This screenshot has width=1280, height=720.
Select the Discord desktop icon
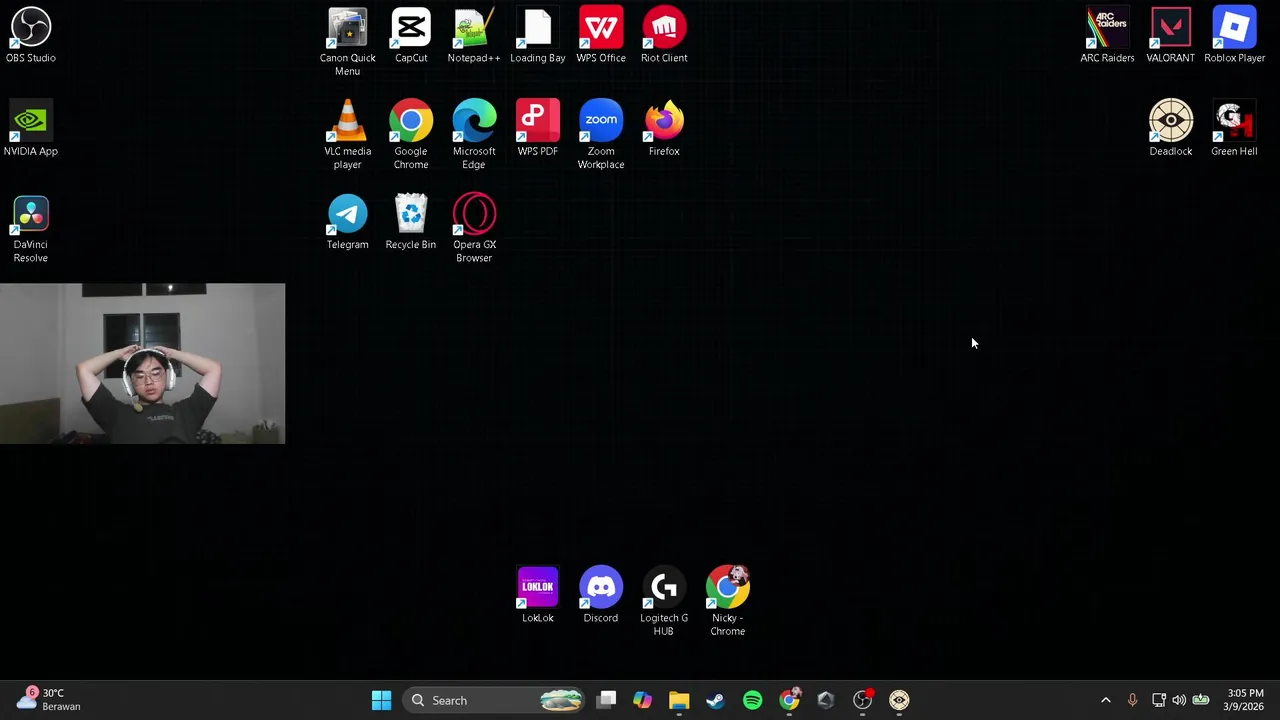click(x=601, y=595)
